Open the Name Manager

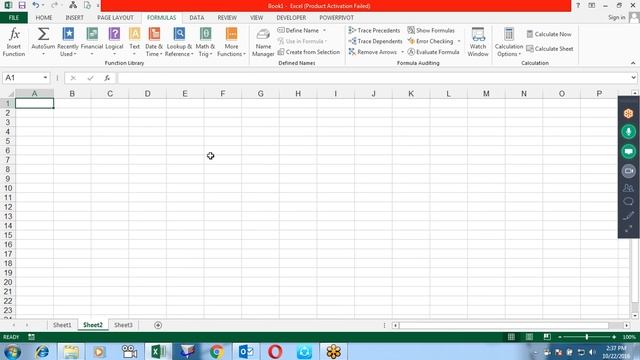263,42
